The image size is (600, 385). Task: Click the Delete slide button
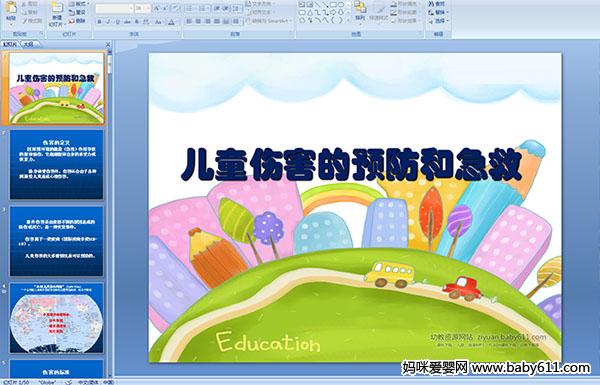point(77,21)
